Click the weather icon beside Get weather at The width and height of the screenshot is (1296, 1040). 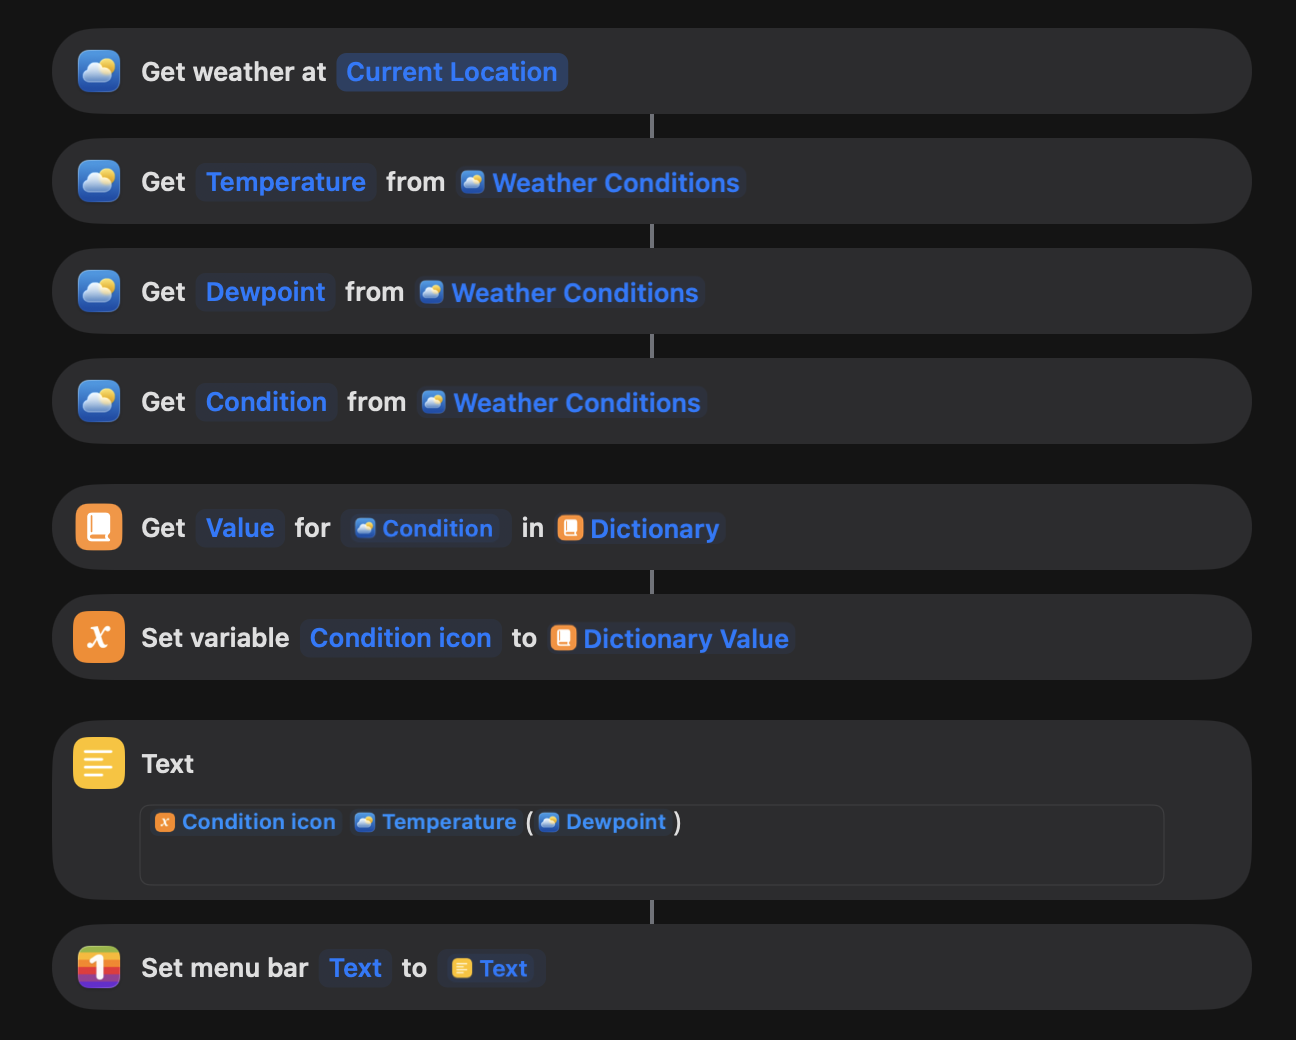click(x=99, y=71)
